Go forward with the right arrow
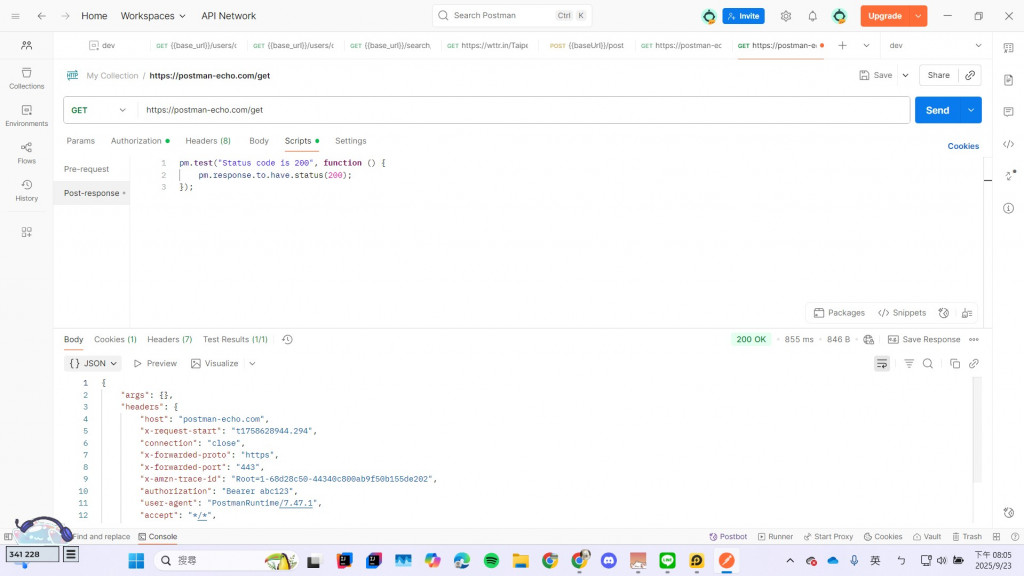This screenshot has width=1024, height=576. point(65,16)
